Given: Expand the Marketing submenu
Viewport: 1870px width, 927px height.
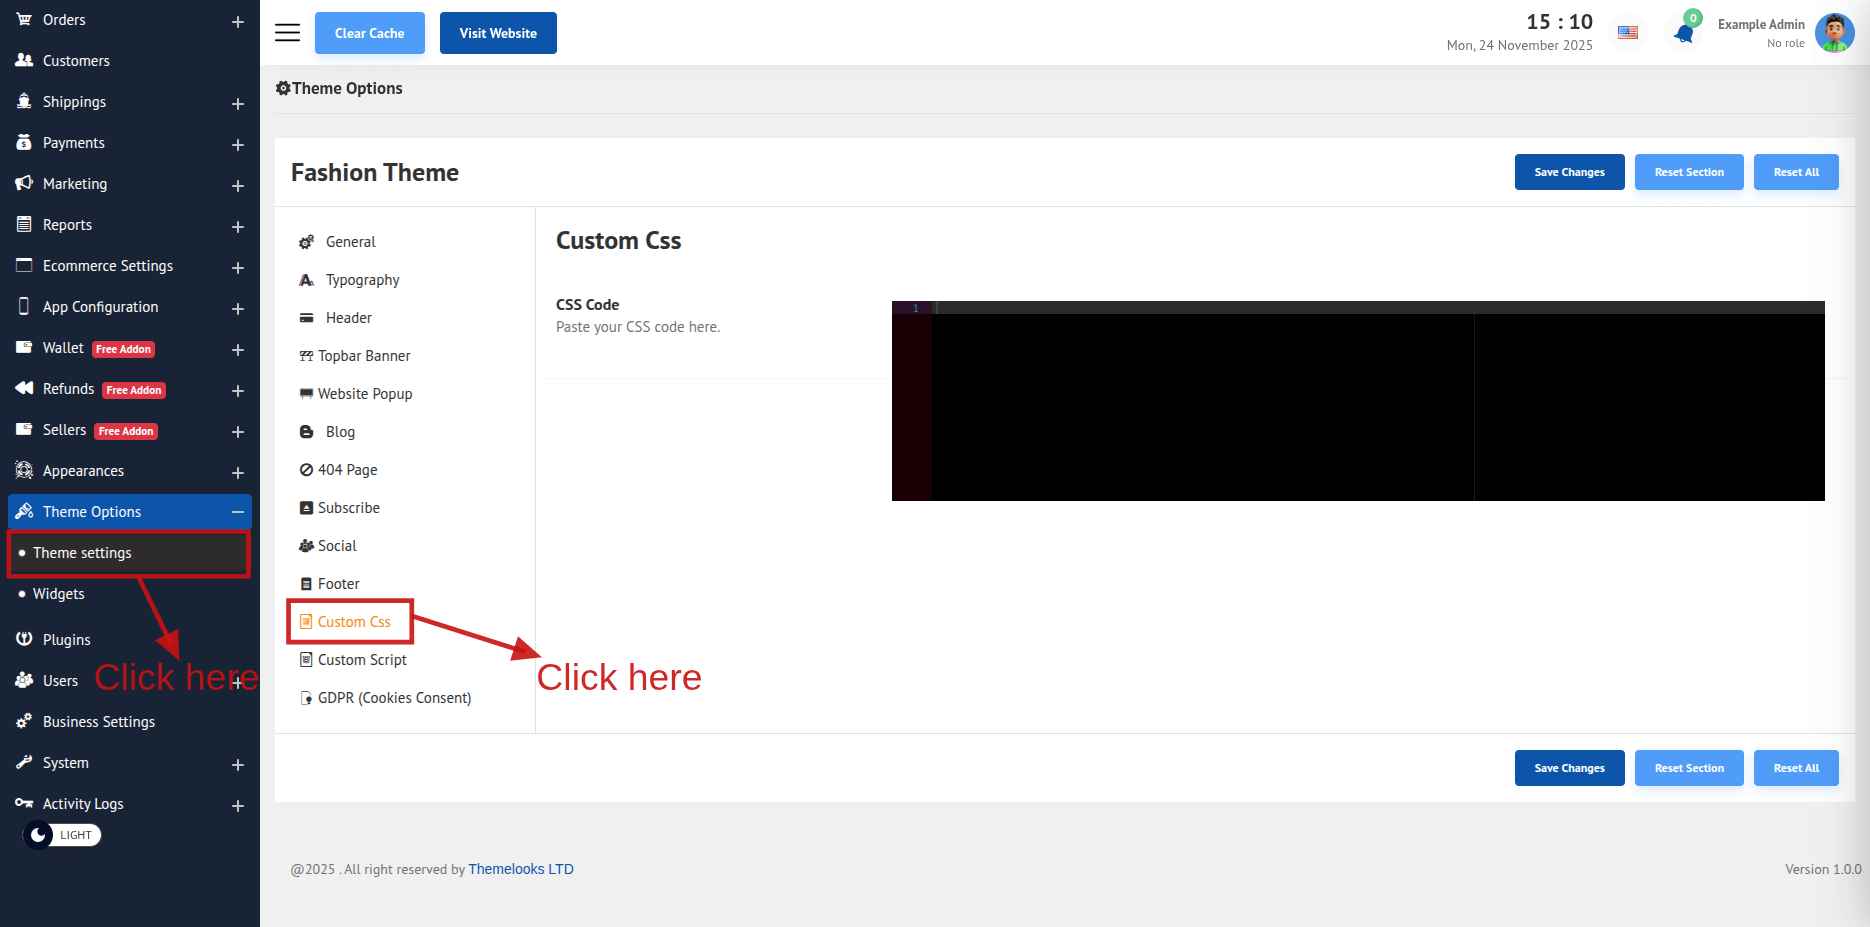Looking at the screenshot, I should (238, 186).
